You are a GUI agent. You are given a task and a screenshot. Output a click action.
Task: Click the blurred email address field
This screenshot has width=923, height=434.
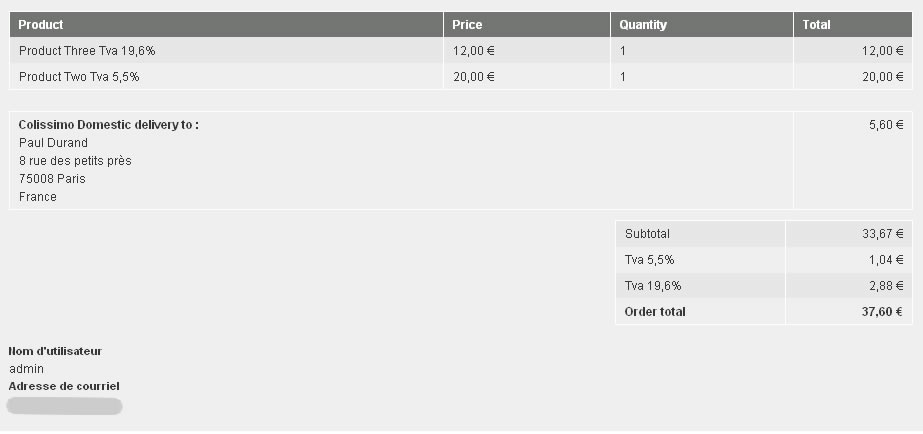click(x=64, y=406)
